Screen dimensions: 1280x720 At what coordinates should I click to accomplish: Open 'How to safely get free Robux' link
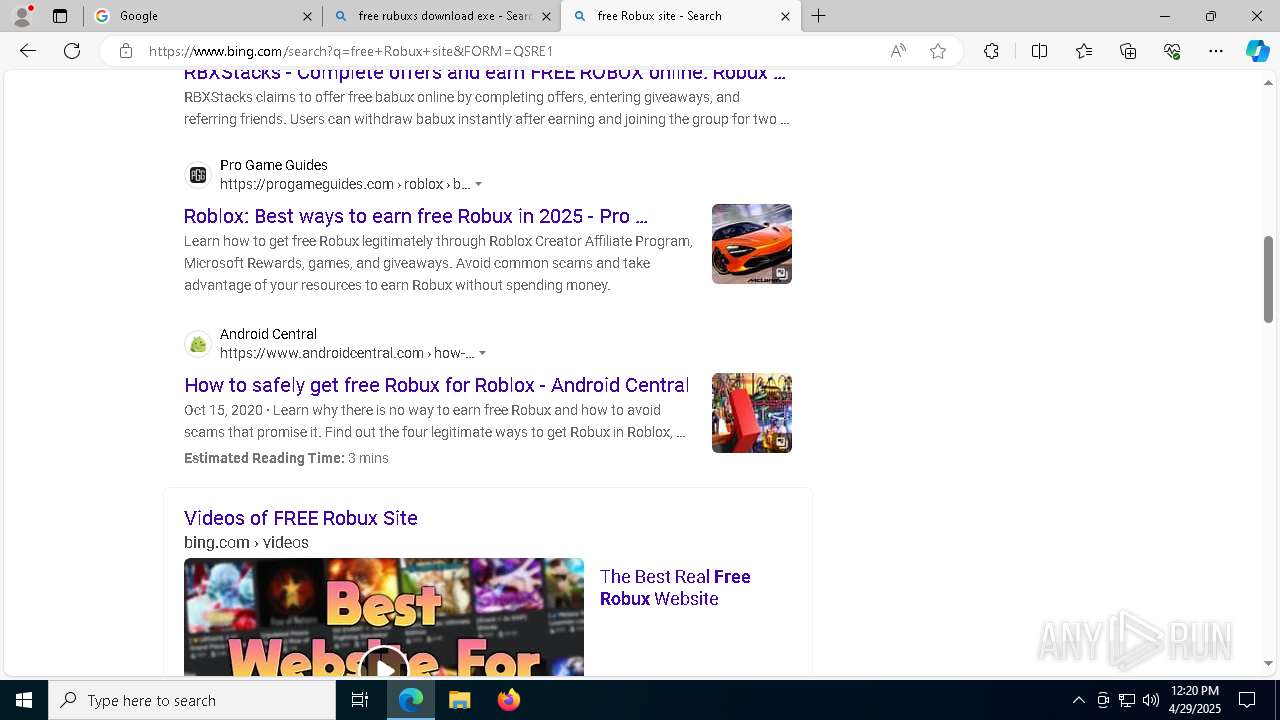pyautogui.click(x=437, y=385)
